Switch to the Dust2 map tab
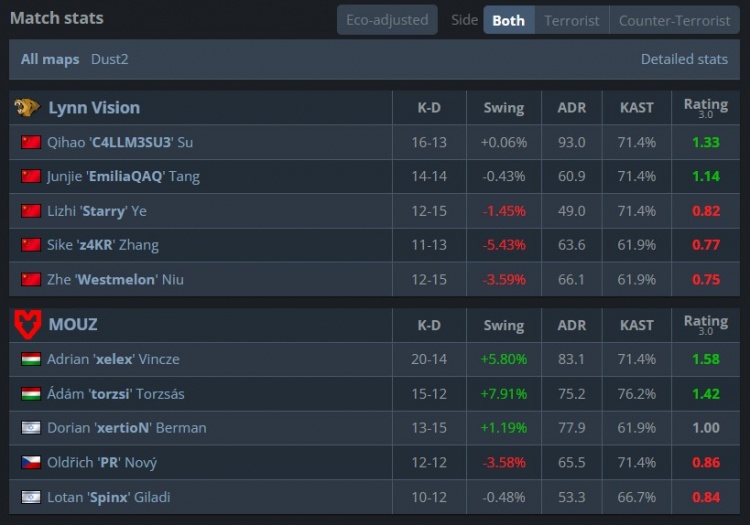750x525 pixels. click(x=110, y=59)
